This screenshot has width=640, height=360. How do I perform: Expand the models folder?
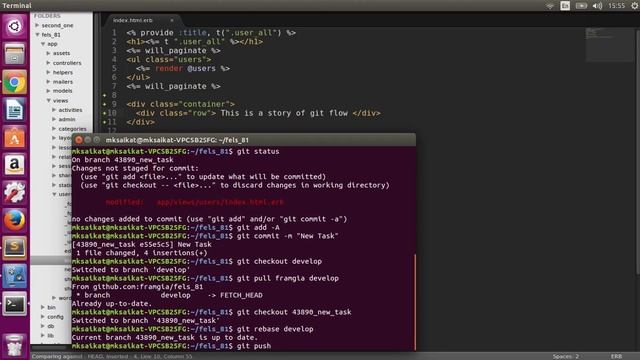[x=48, y=91]
